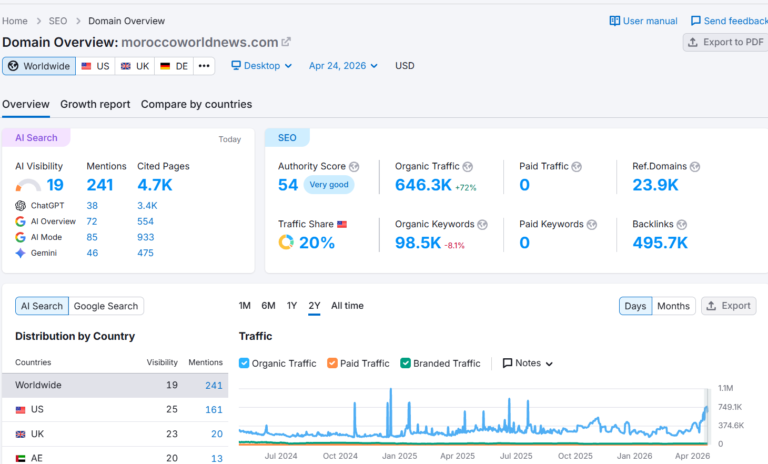Click the info icon beside Backlinks

(x=681, y=224)
